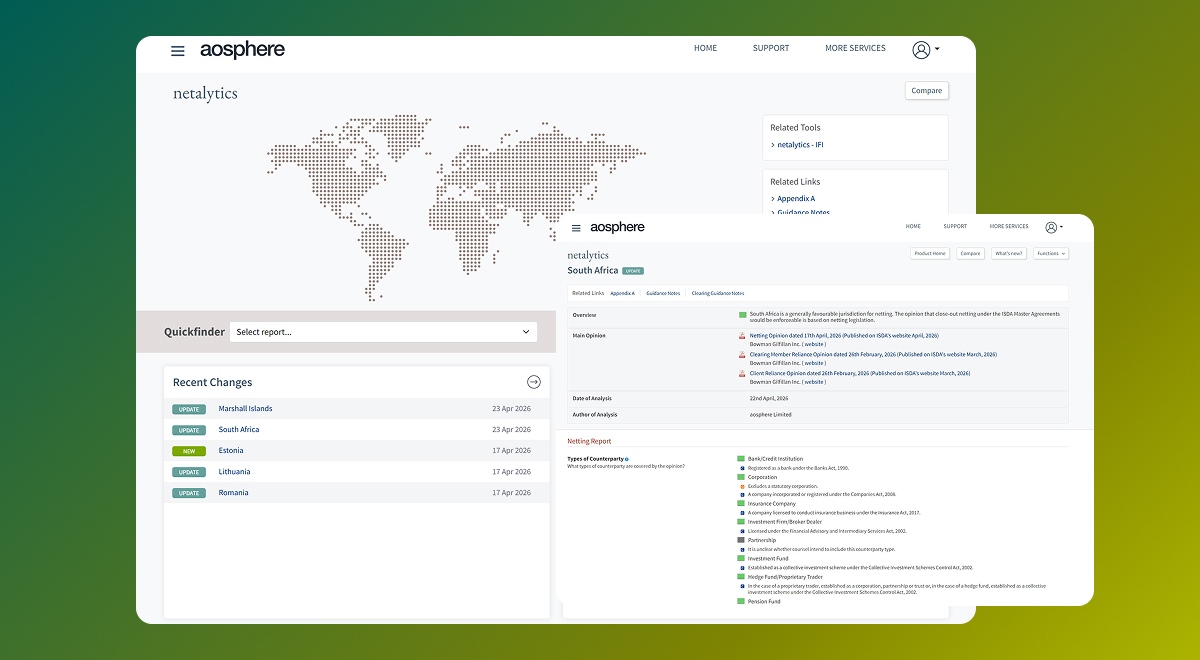The image size is (1200, 660).
Task: Click Netting Report section heading
Action: click(589, 441)
